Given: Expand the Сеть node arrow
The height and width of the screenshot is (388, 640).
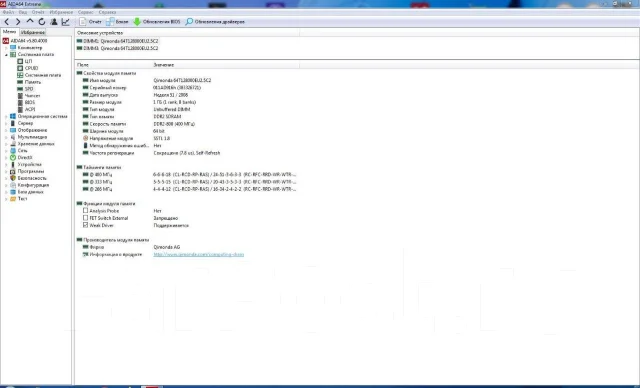Looking at the screenshot, I should tap(6, 151).
